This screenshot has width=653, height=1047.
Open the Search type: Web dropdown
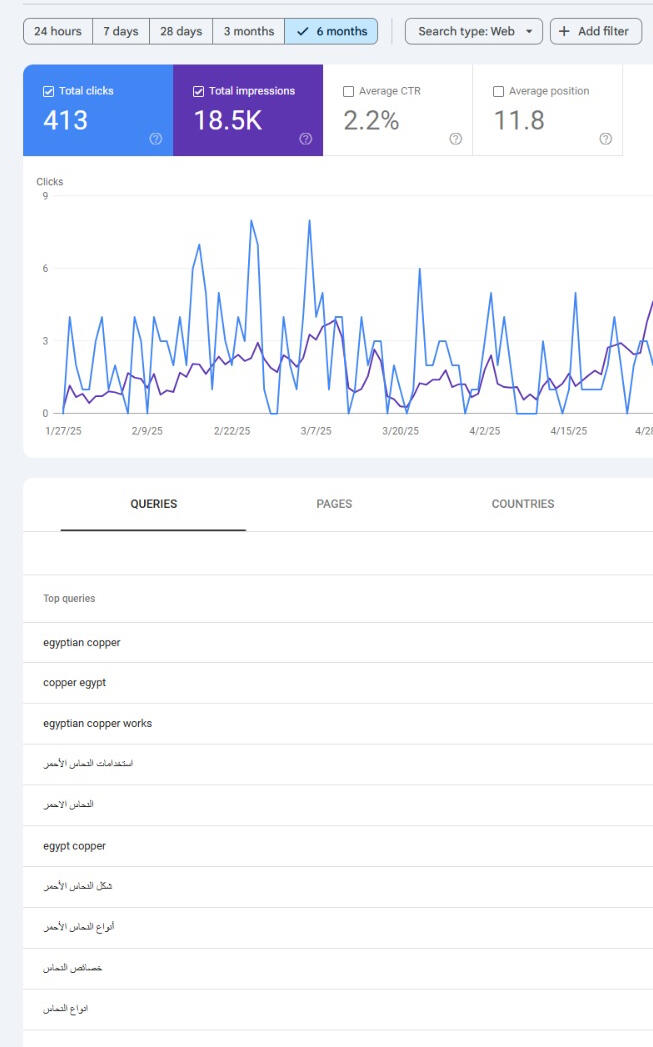[474, 31]
